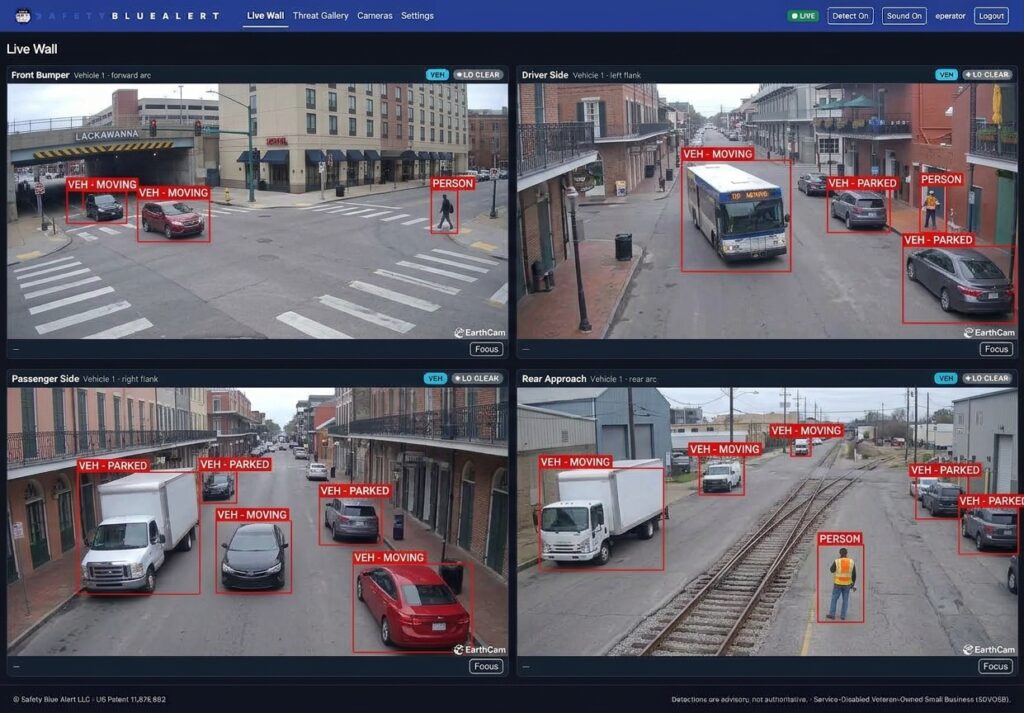Click the operator username label
This screenshot has width=1024, height=713.
pos(950,16)
